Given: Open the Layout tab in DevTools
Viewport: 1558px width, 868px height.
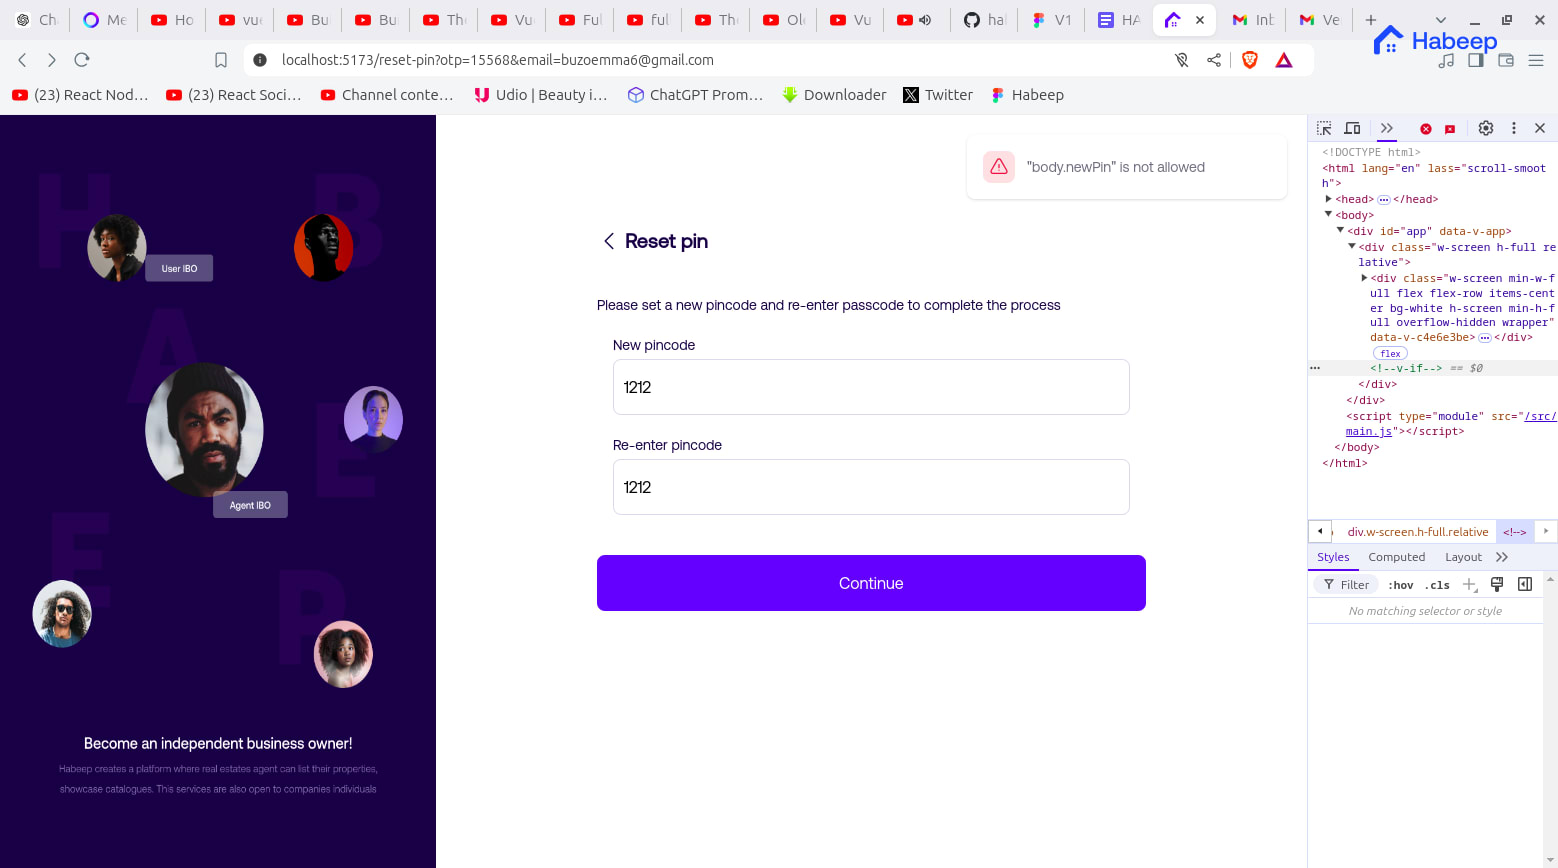Looking at the screenshot, I should pyautogui.click(x=1463, y=557).
